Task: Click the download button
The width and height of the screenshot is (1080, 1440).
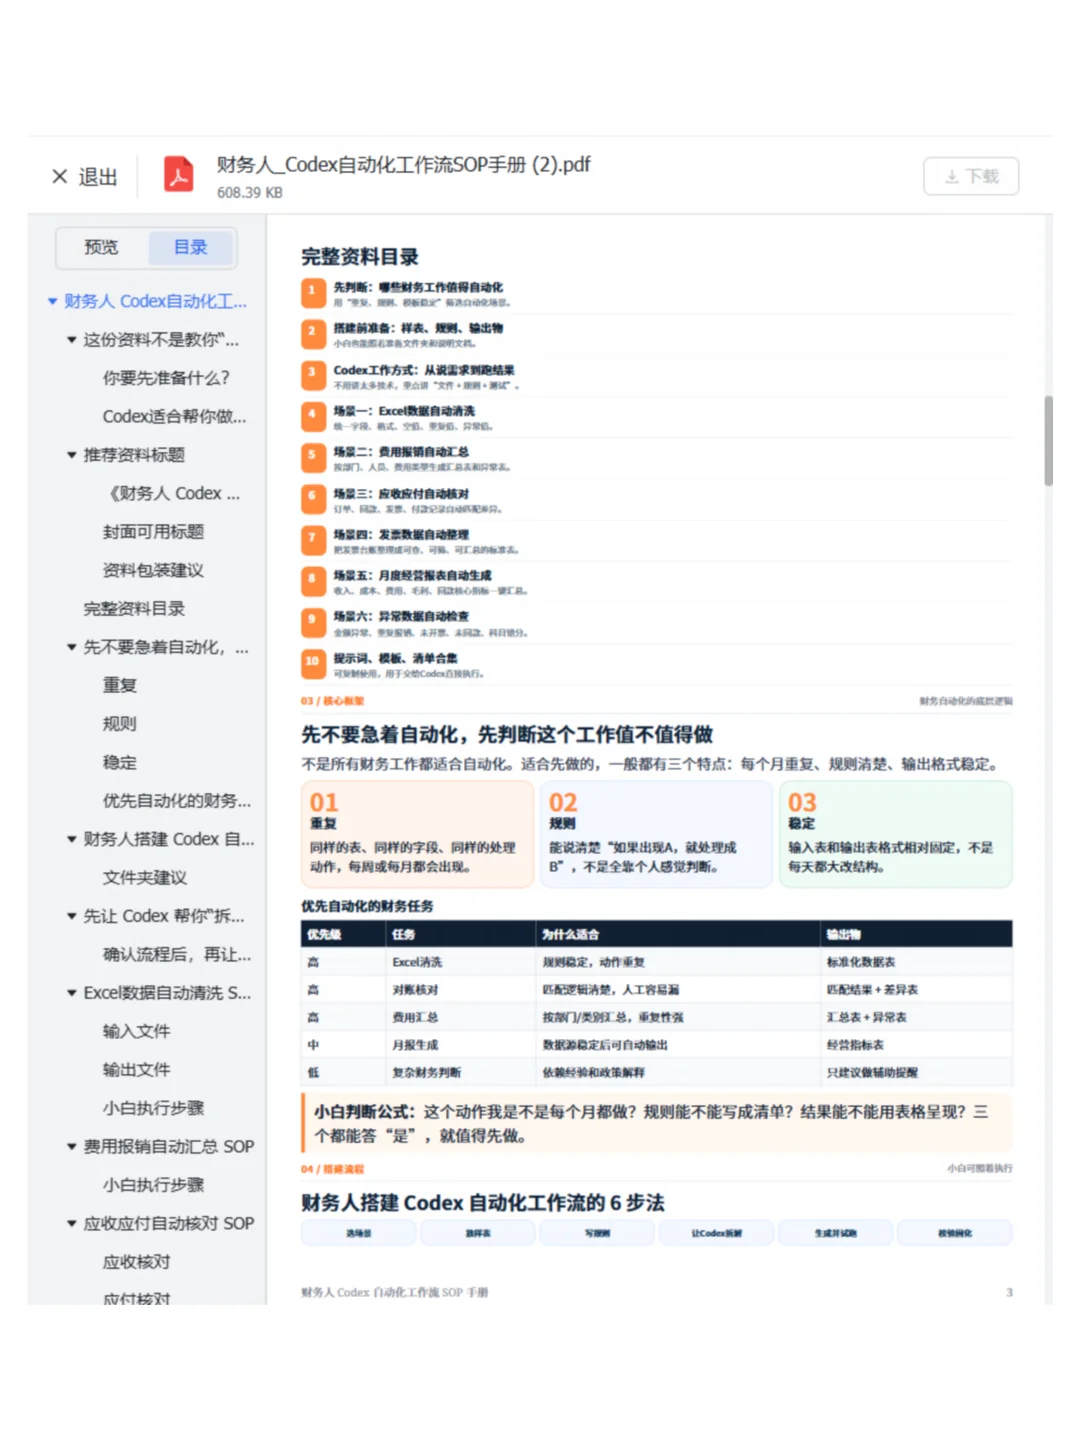Action: [x=971, y=176]
